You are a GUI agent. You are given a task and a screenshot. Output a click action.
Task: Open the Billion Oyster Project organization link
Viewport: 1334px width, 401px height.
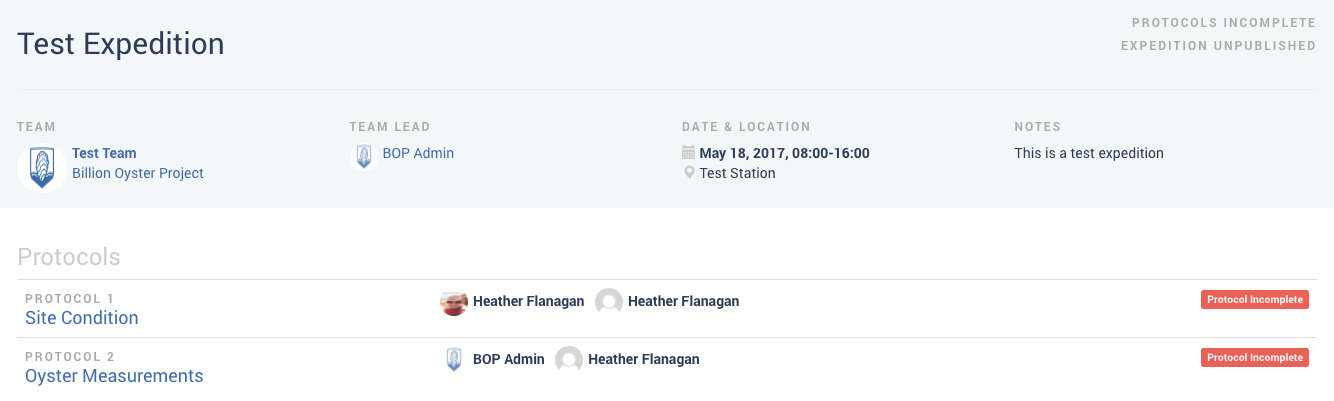click(x=138, y=173)
